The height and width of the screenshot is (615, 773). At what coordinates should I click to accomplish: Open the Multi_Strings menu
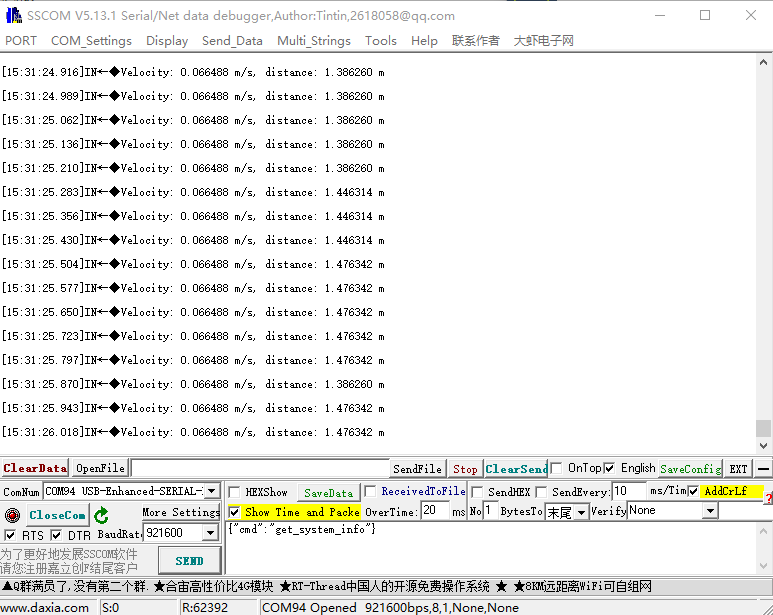(313, 41)
